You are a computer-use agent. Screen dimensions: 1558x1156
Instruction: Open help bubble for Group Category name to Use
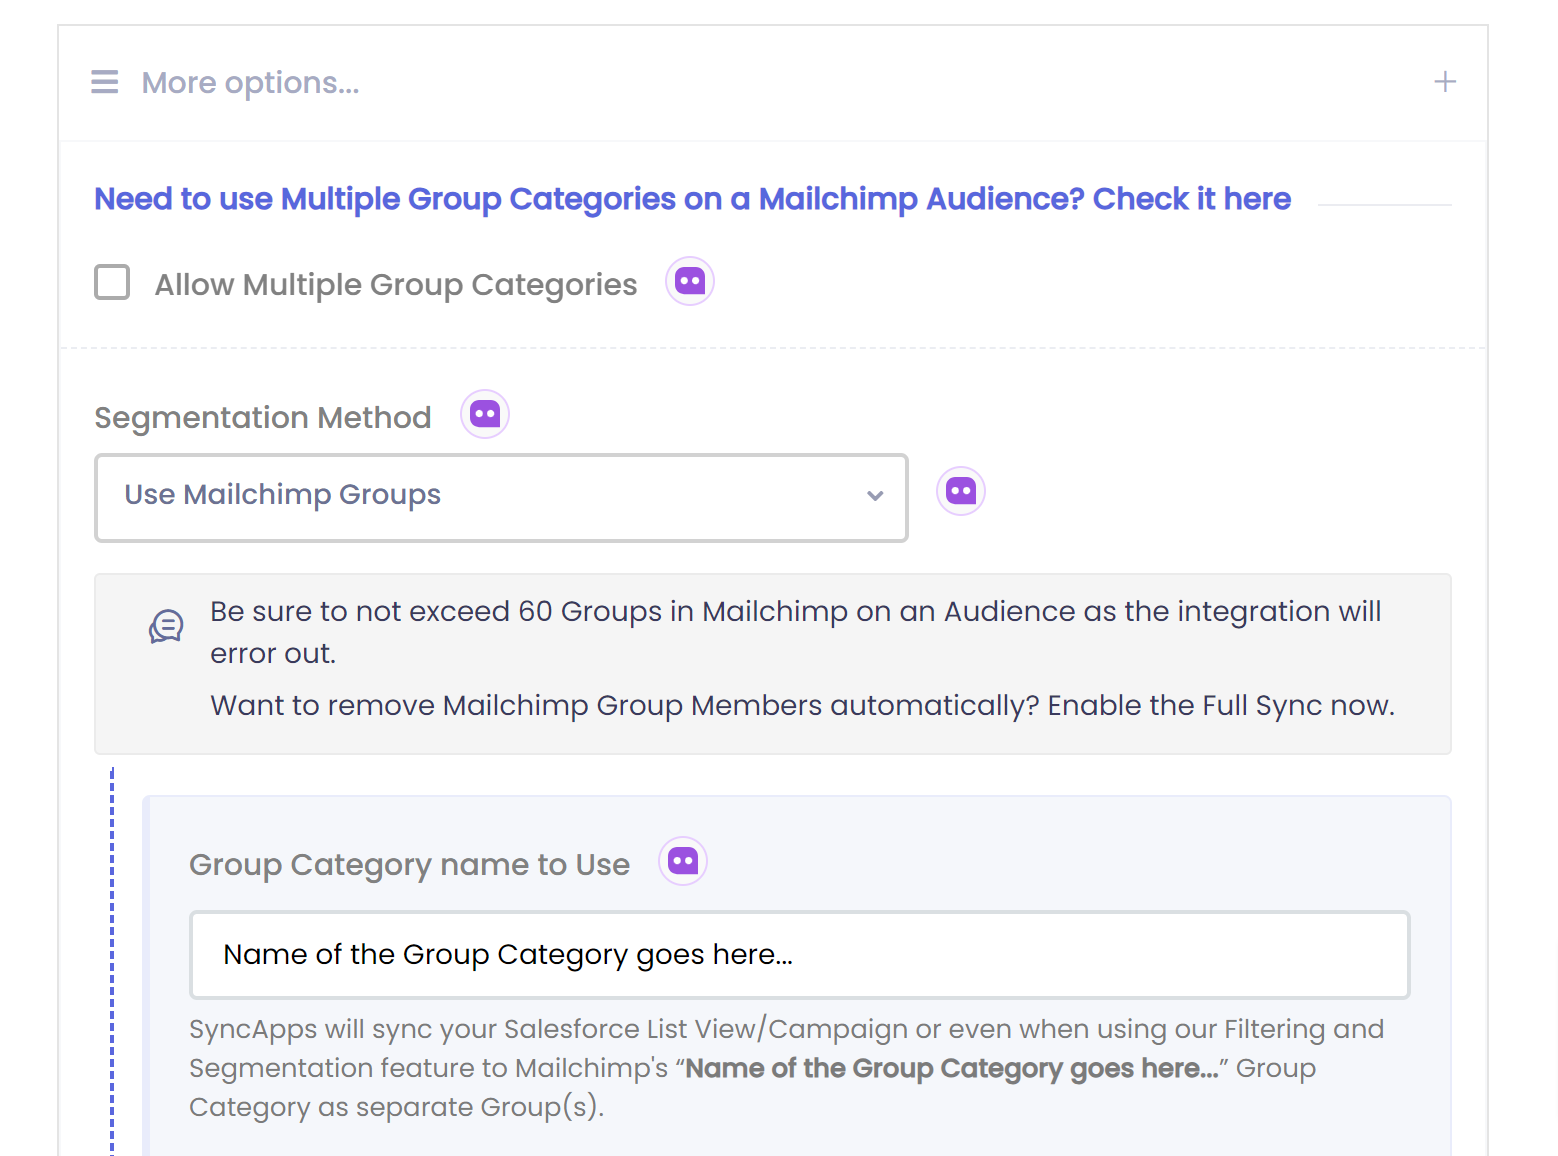click(x=683, y=861)
